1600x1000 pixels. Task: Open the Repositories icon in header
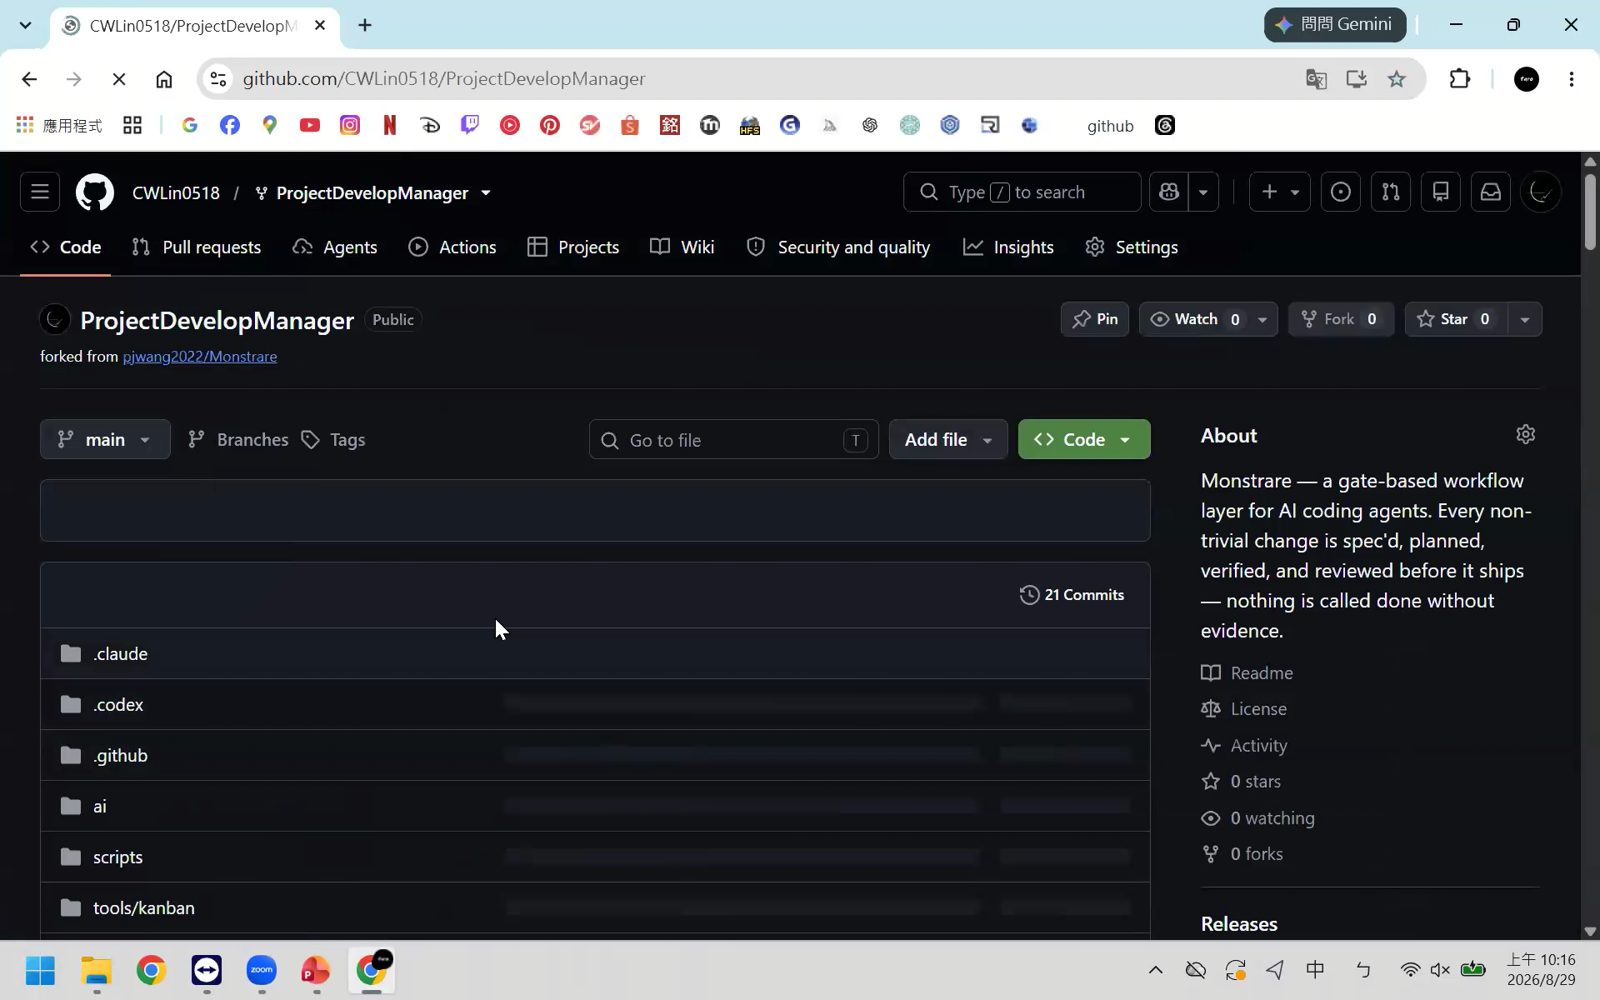1441,192
